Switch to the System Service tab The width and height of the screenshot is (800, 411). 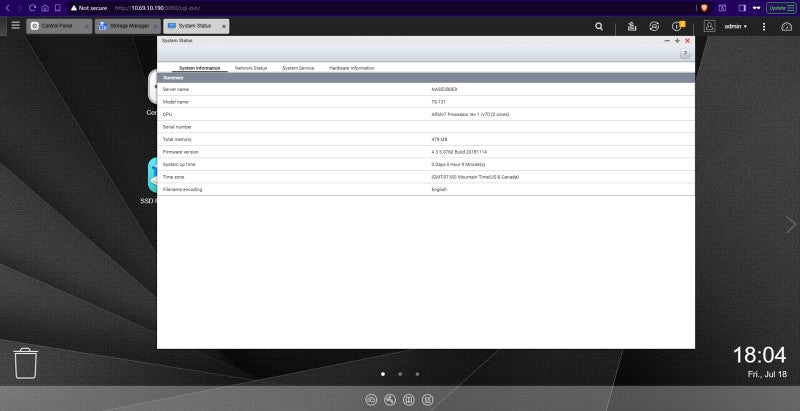298,68
